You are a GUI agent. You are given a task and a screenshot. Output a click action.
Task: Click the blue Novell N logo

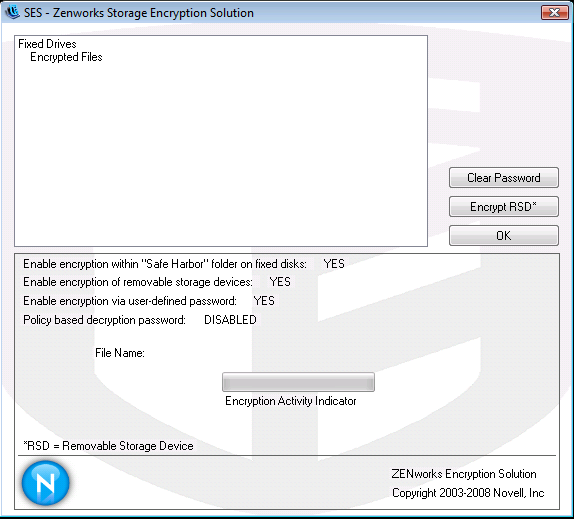46,483
